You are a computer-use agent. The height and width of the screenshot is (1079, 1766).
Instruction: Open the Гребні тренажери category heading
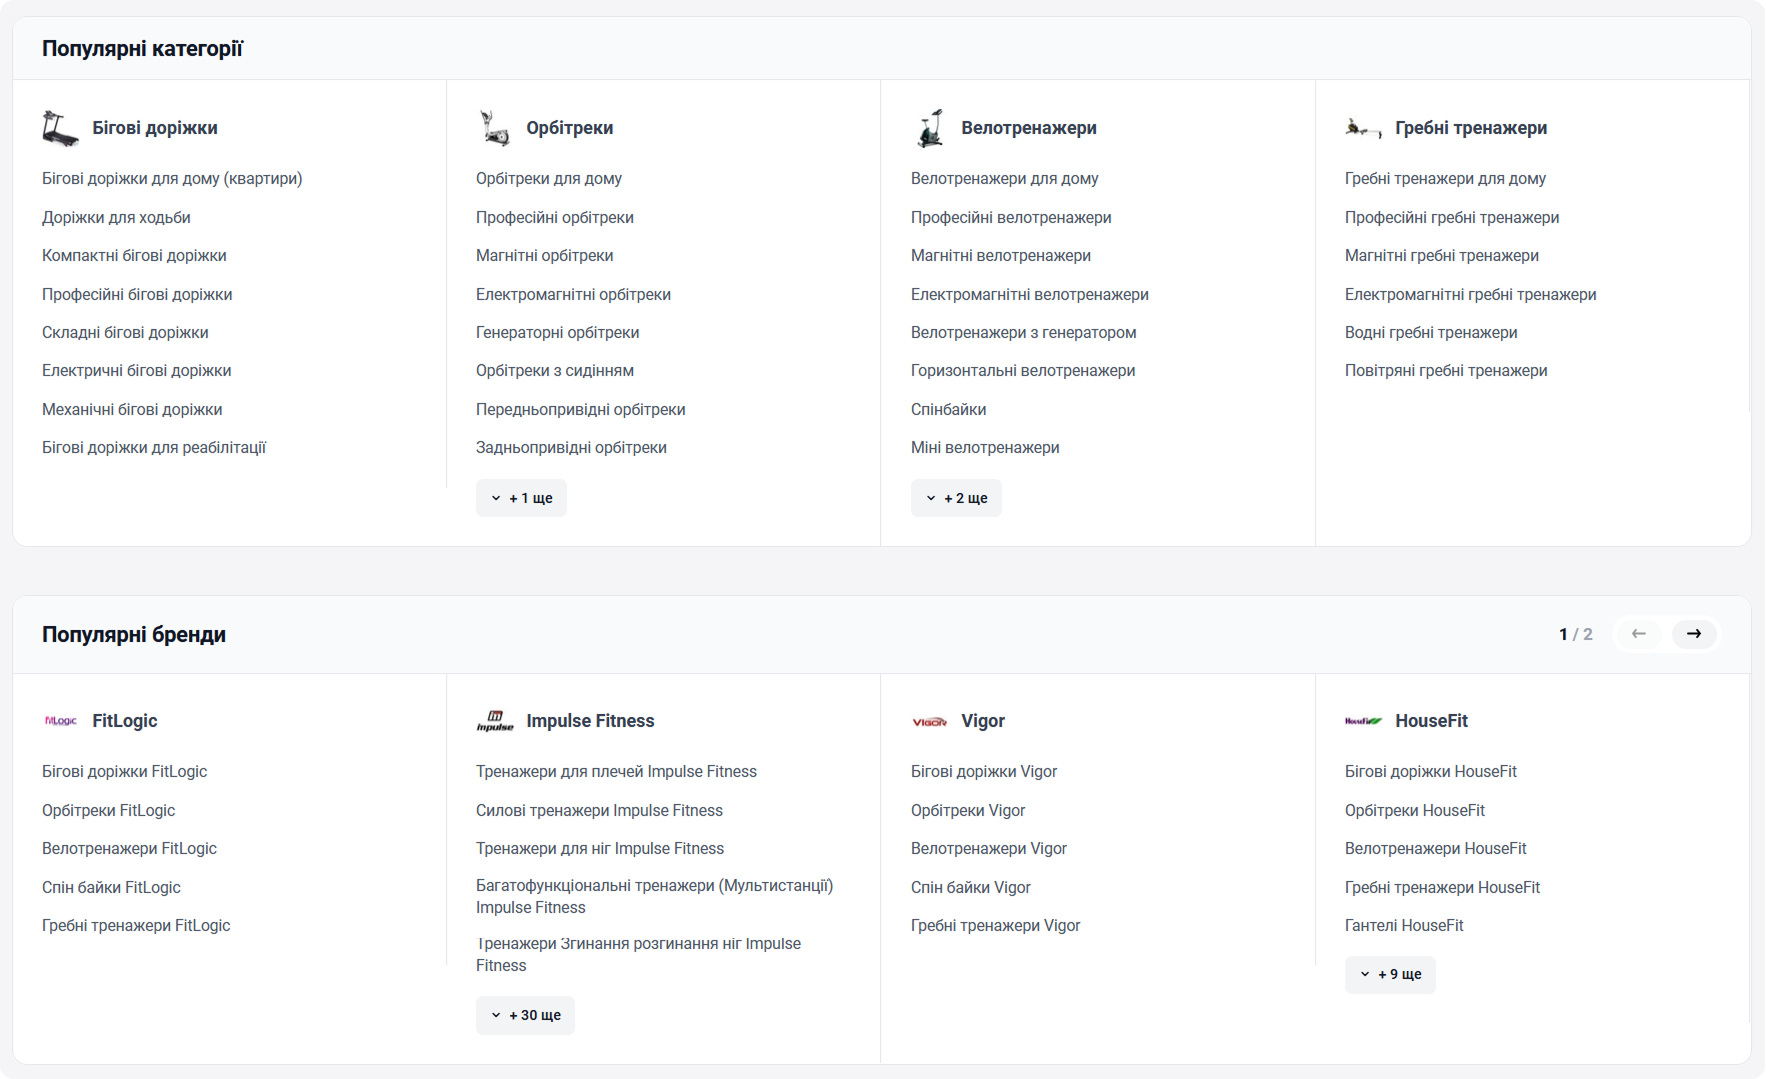click(1471, 128)
